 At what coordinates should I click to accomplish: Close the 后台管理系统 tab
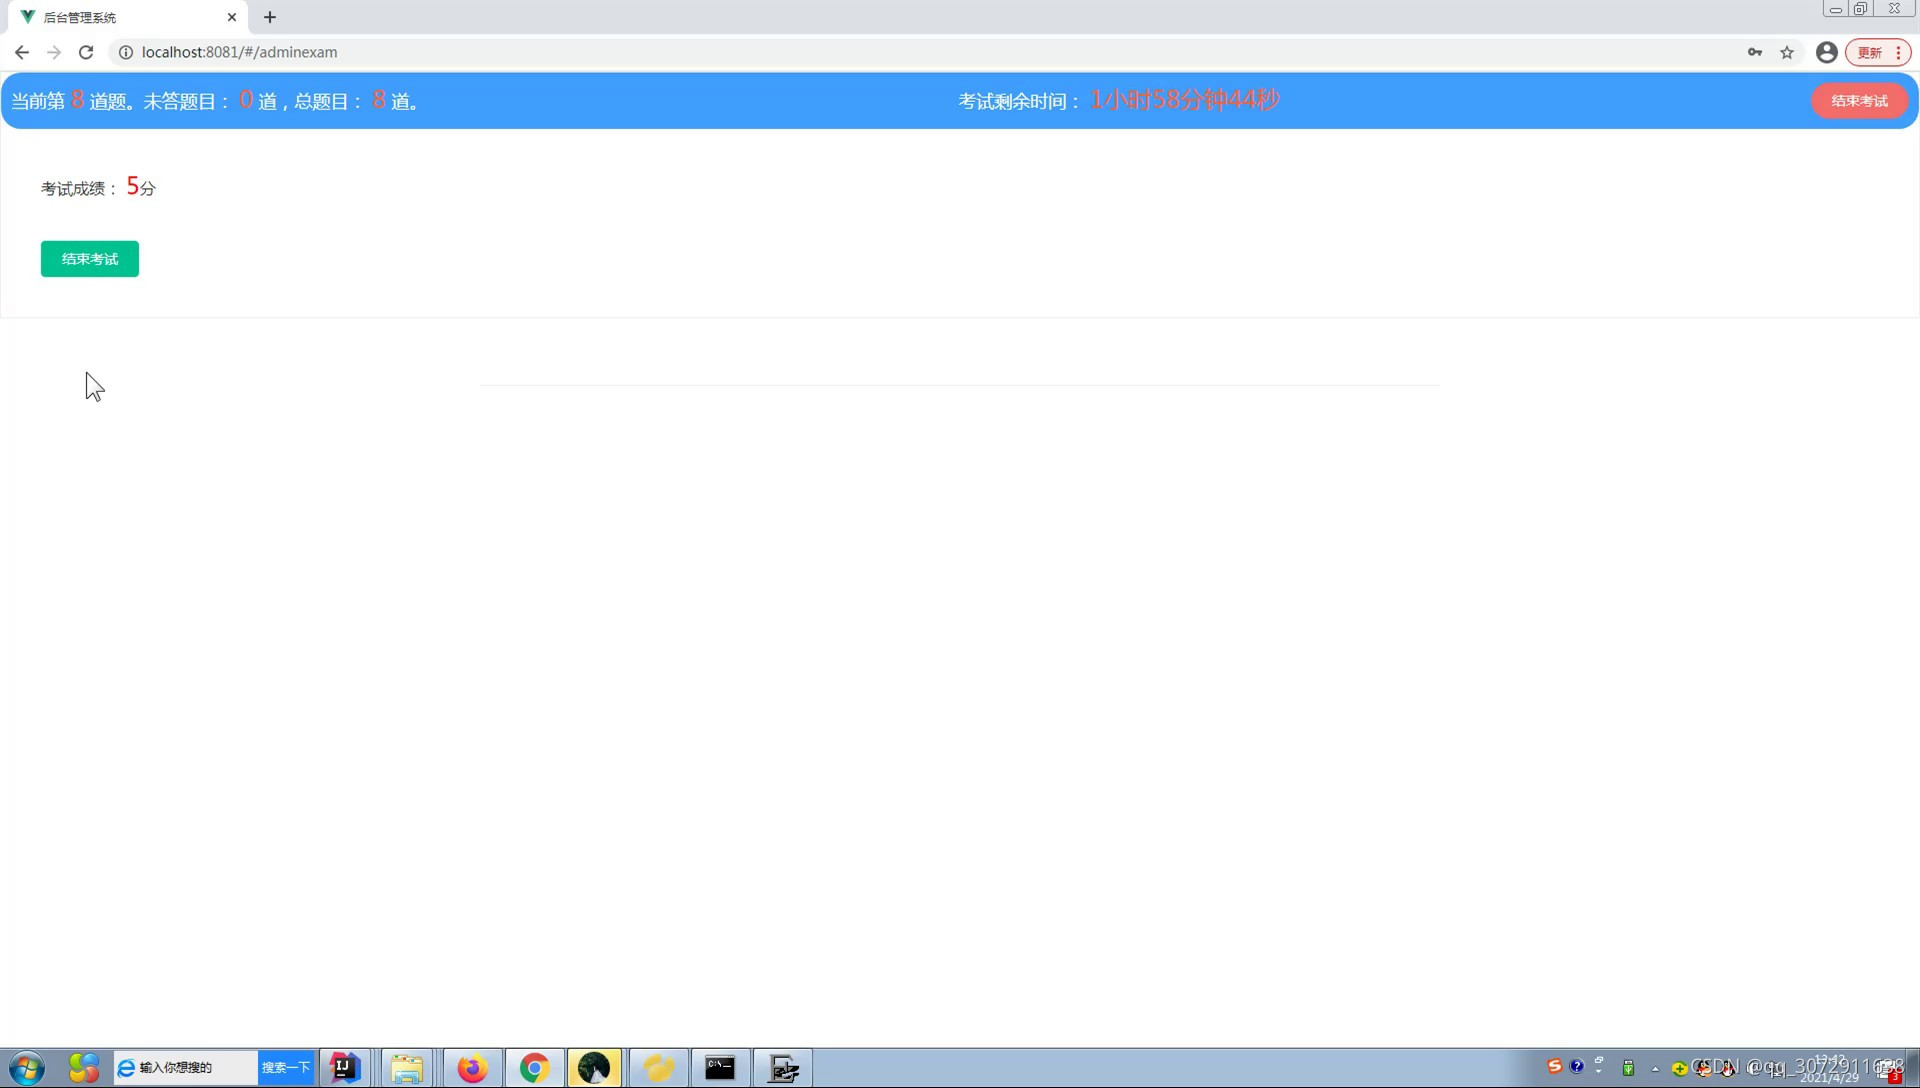pos(232,17)
